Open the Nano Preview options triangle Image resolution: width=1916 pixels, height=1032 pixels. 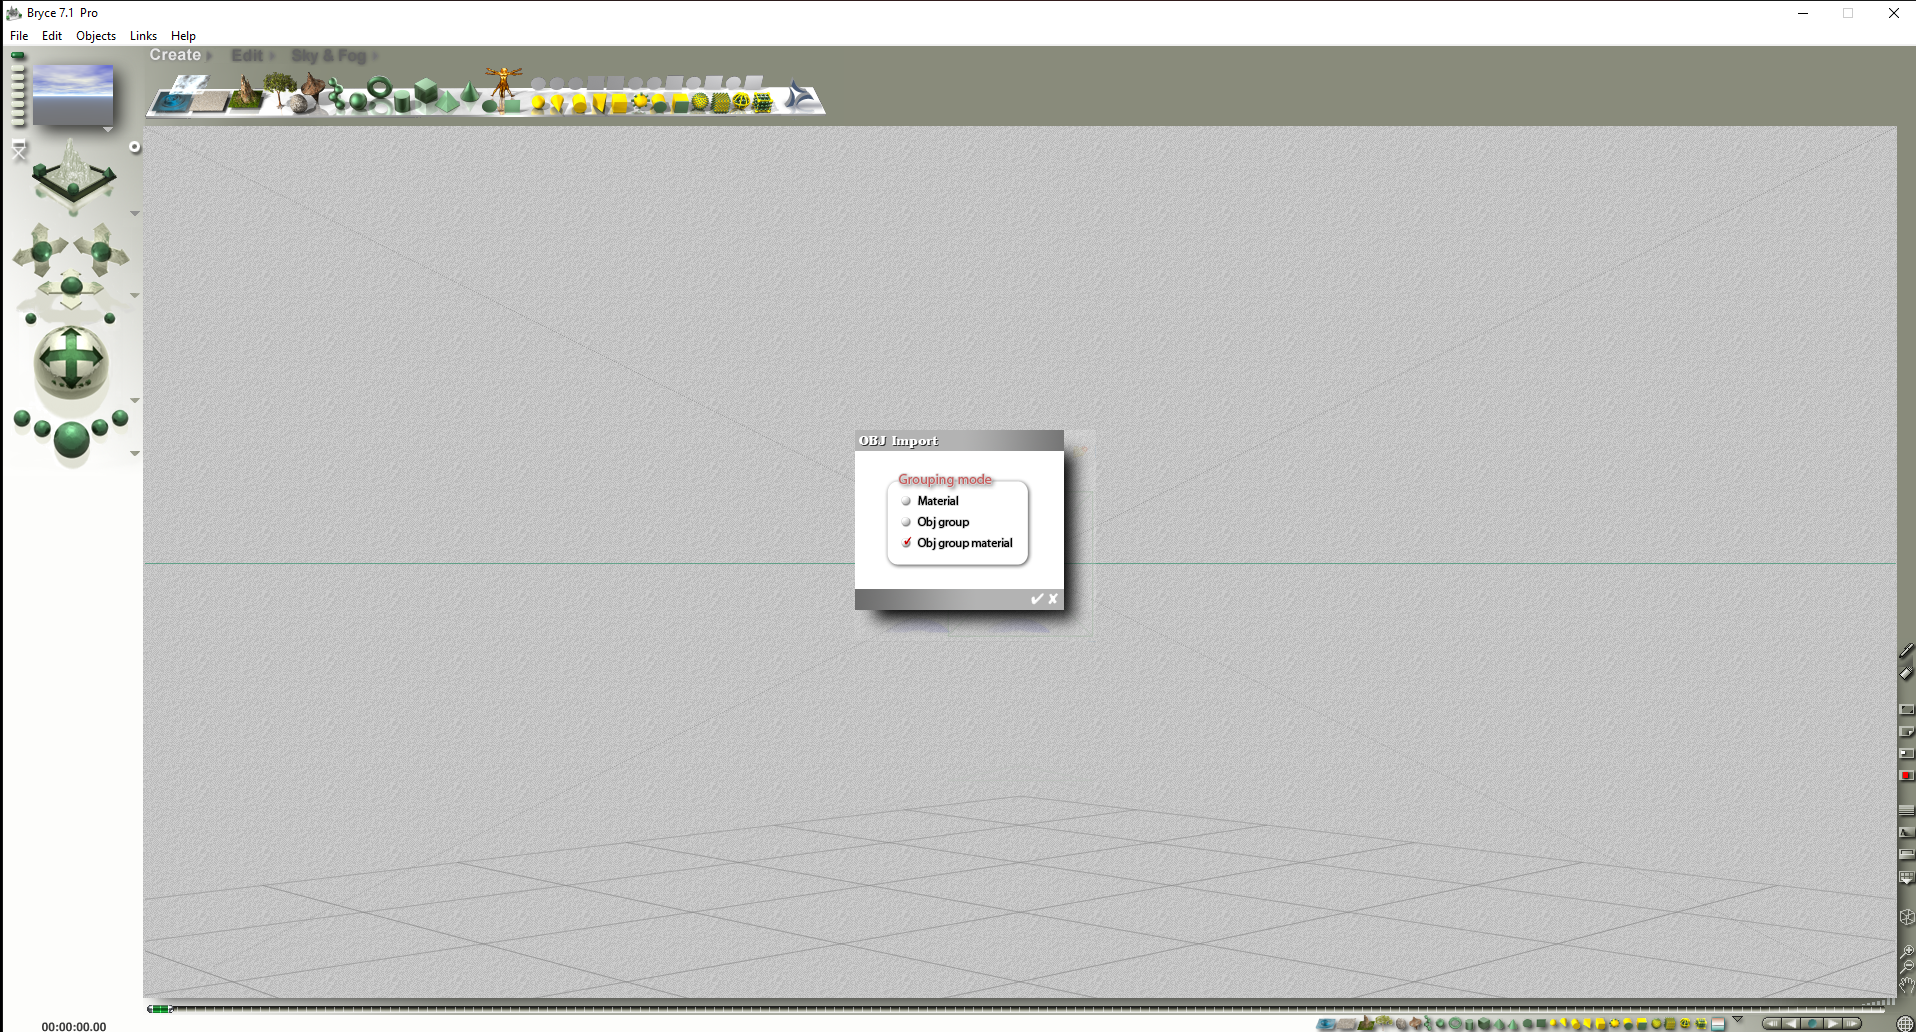[x=108, y=130]
